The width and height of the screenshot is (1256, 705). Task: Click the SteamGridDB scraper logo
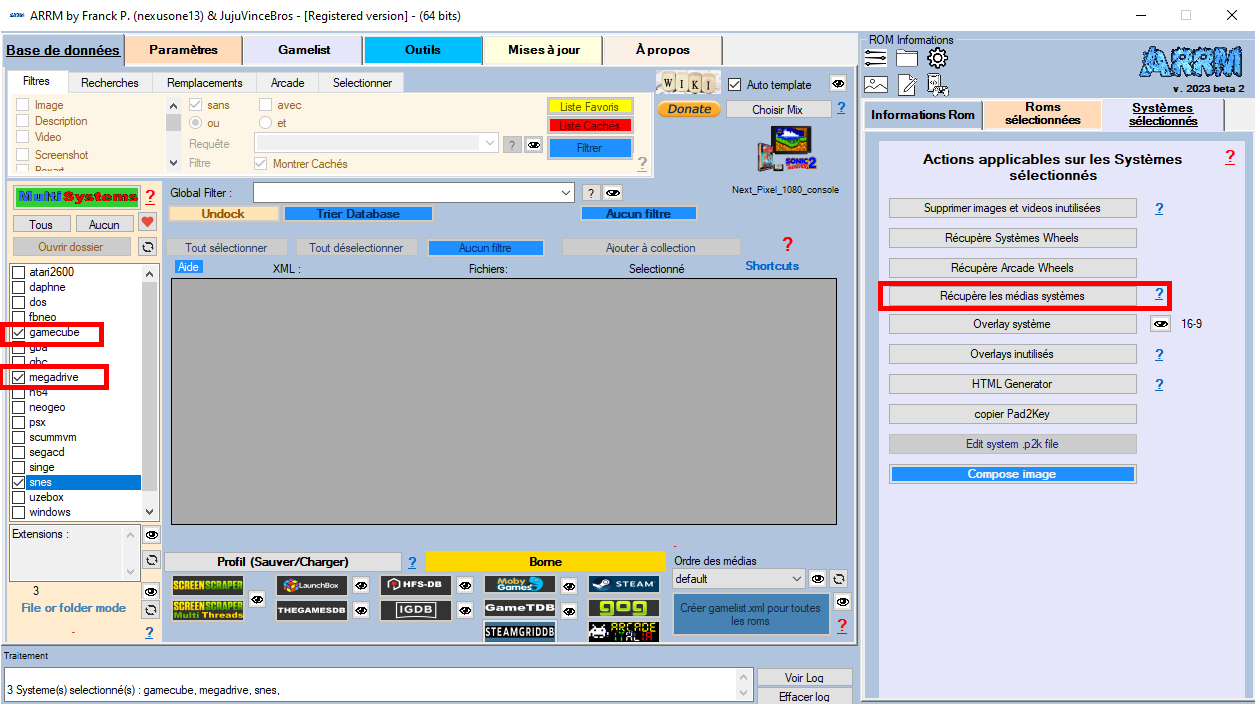tap(519, 632)
